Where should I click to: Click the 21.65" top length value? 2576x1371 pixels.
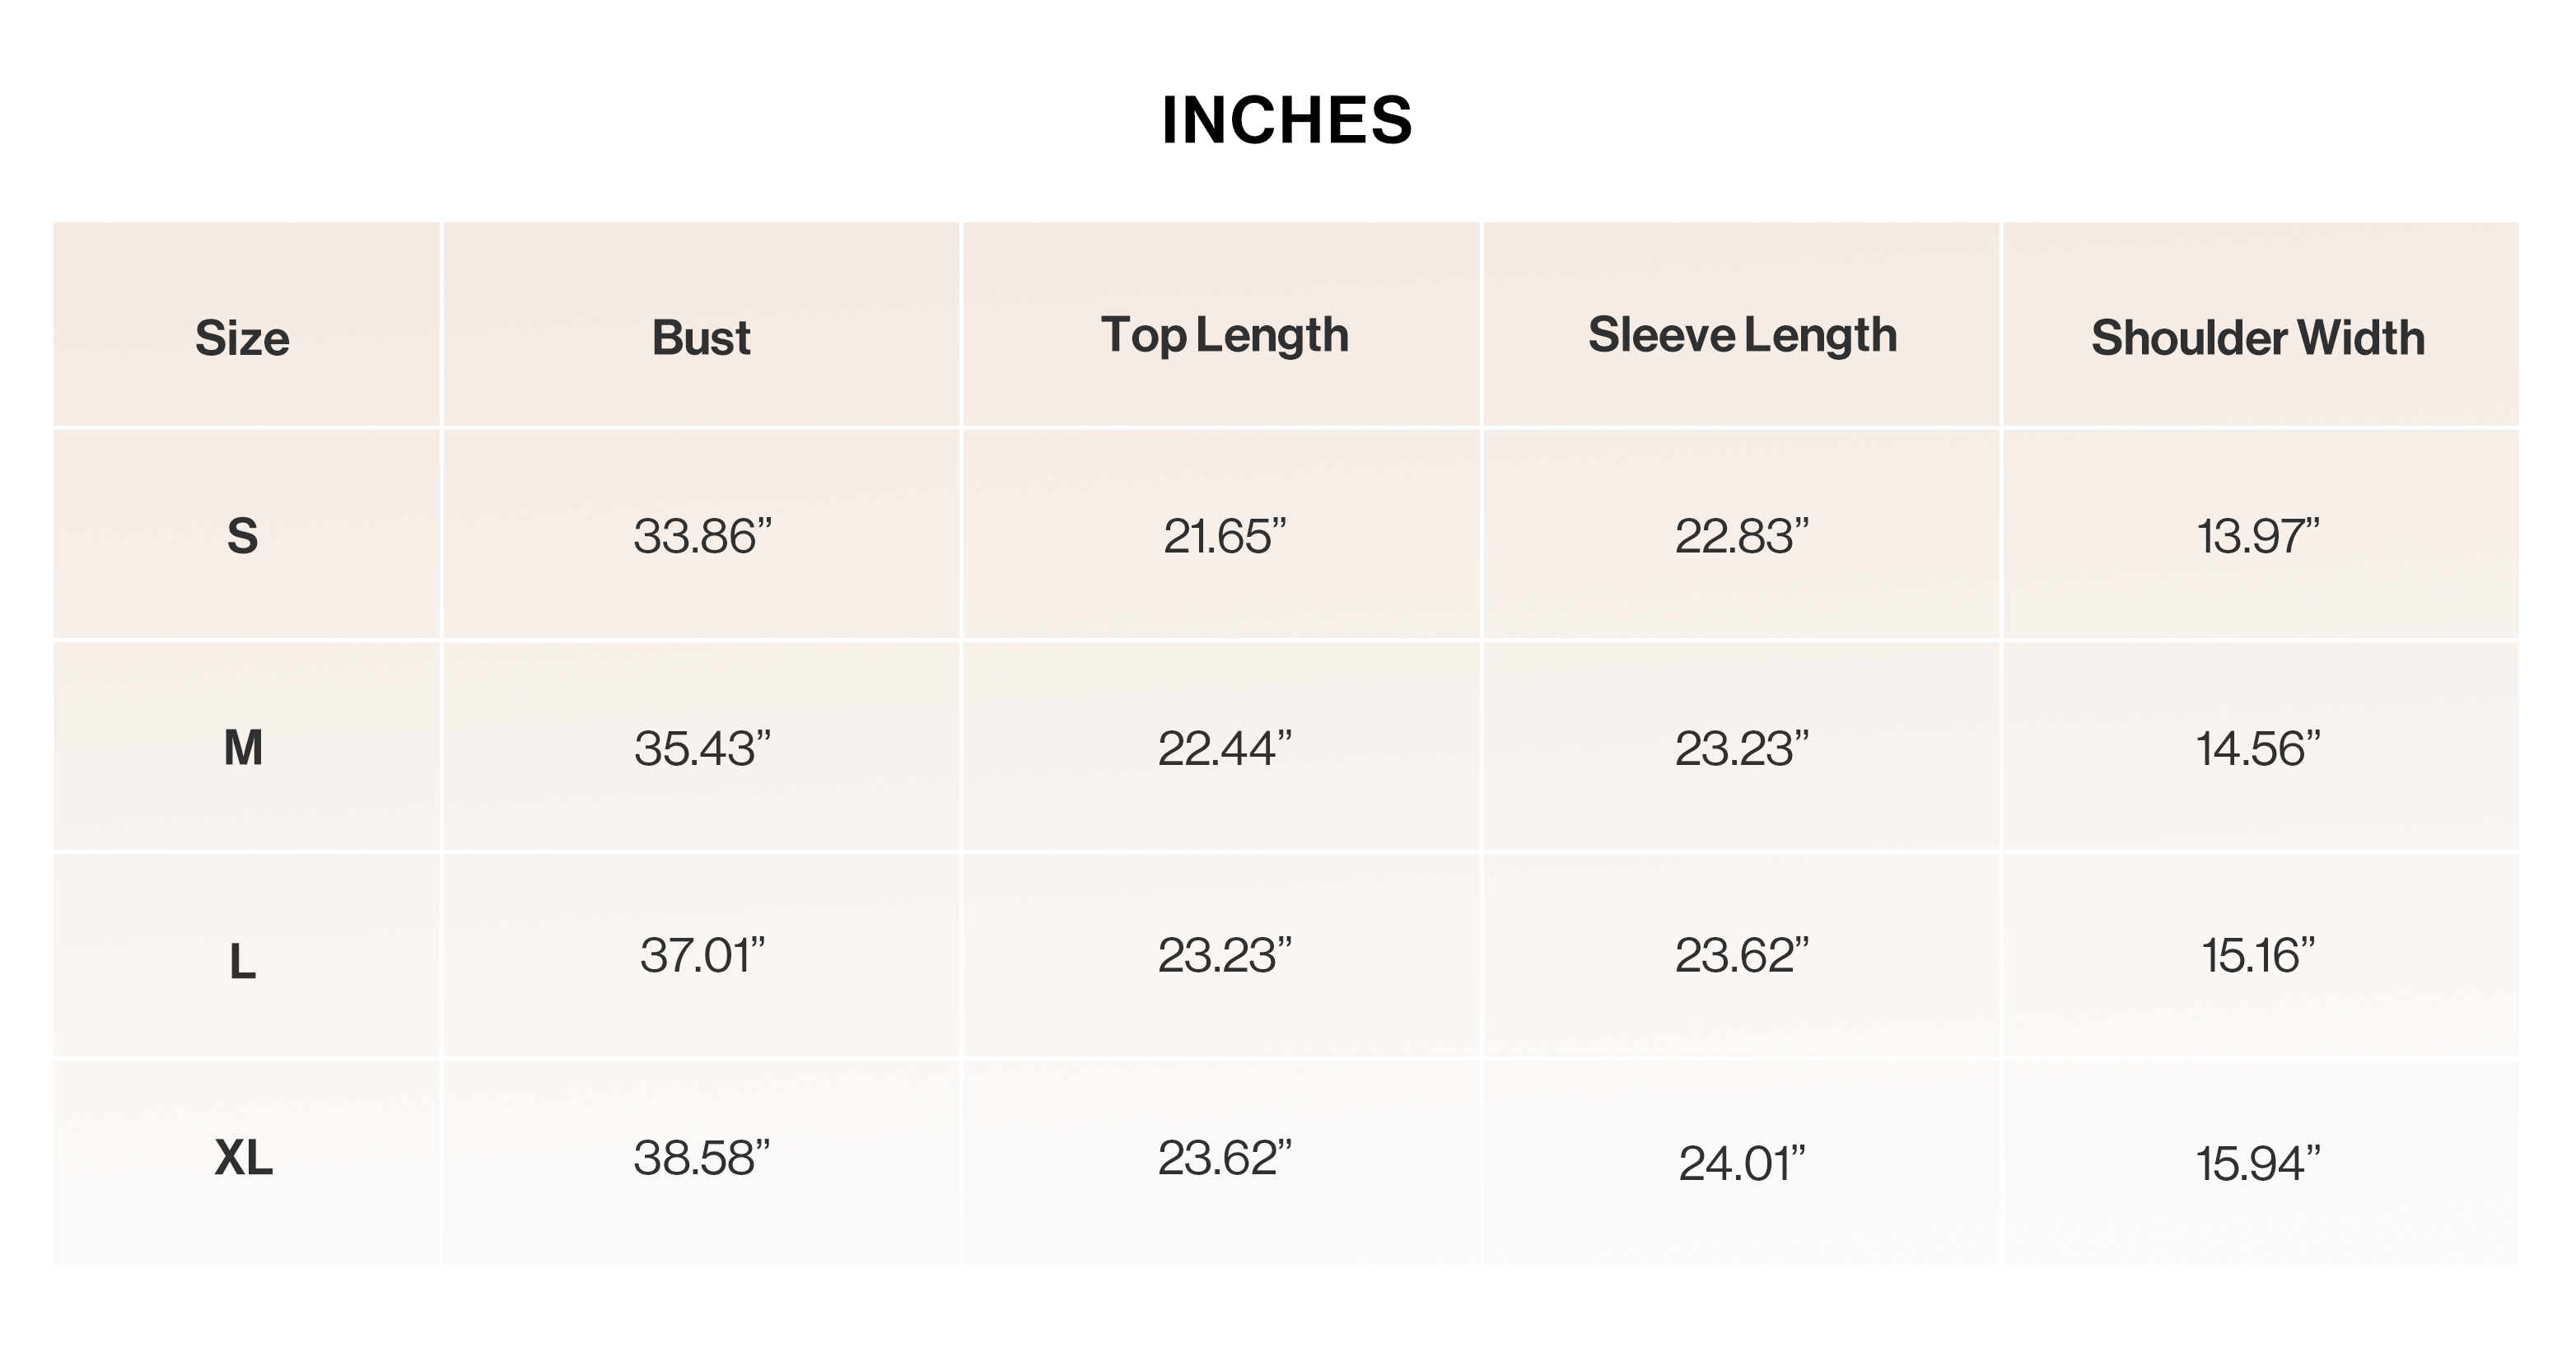pos(1224,536)
